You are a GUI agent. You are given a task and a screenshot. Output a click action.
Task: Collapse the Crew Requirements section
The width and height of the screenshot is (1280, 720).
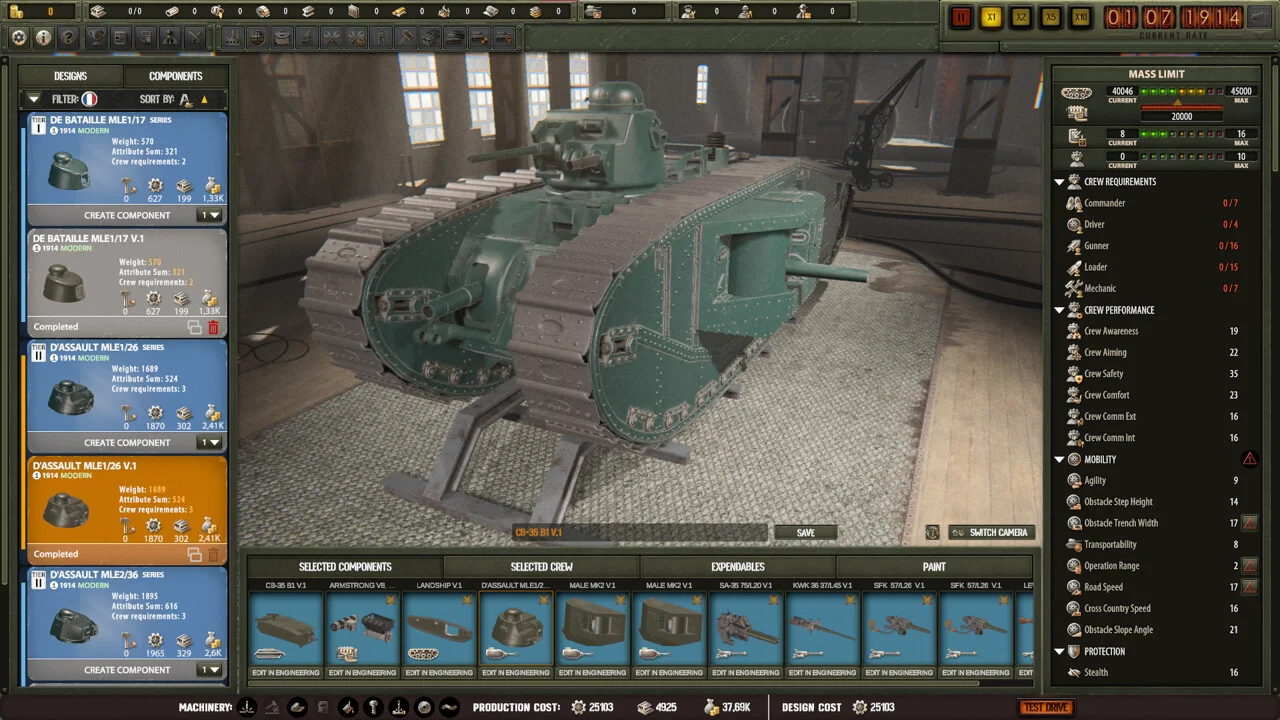[x=1060, y=181]
